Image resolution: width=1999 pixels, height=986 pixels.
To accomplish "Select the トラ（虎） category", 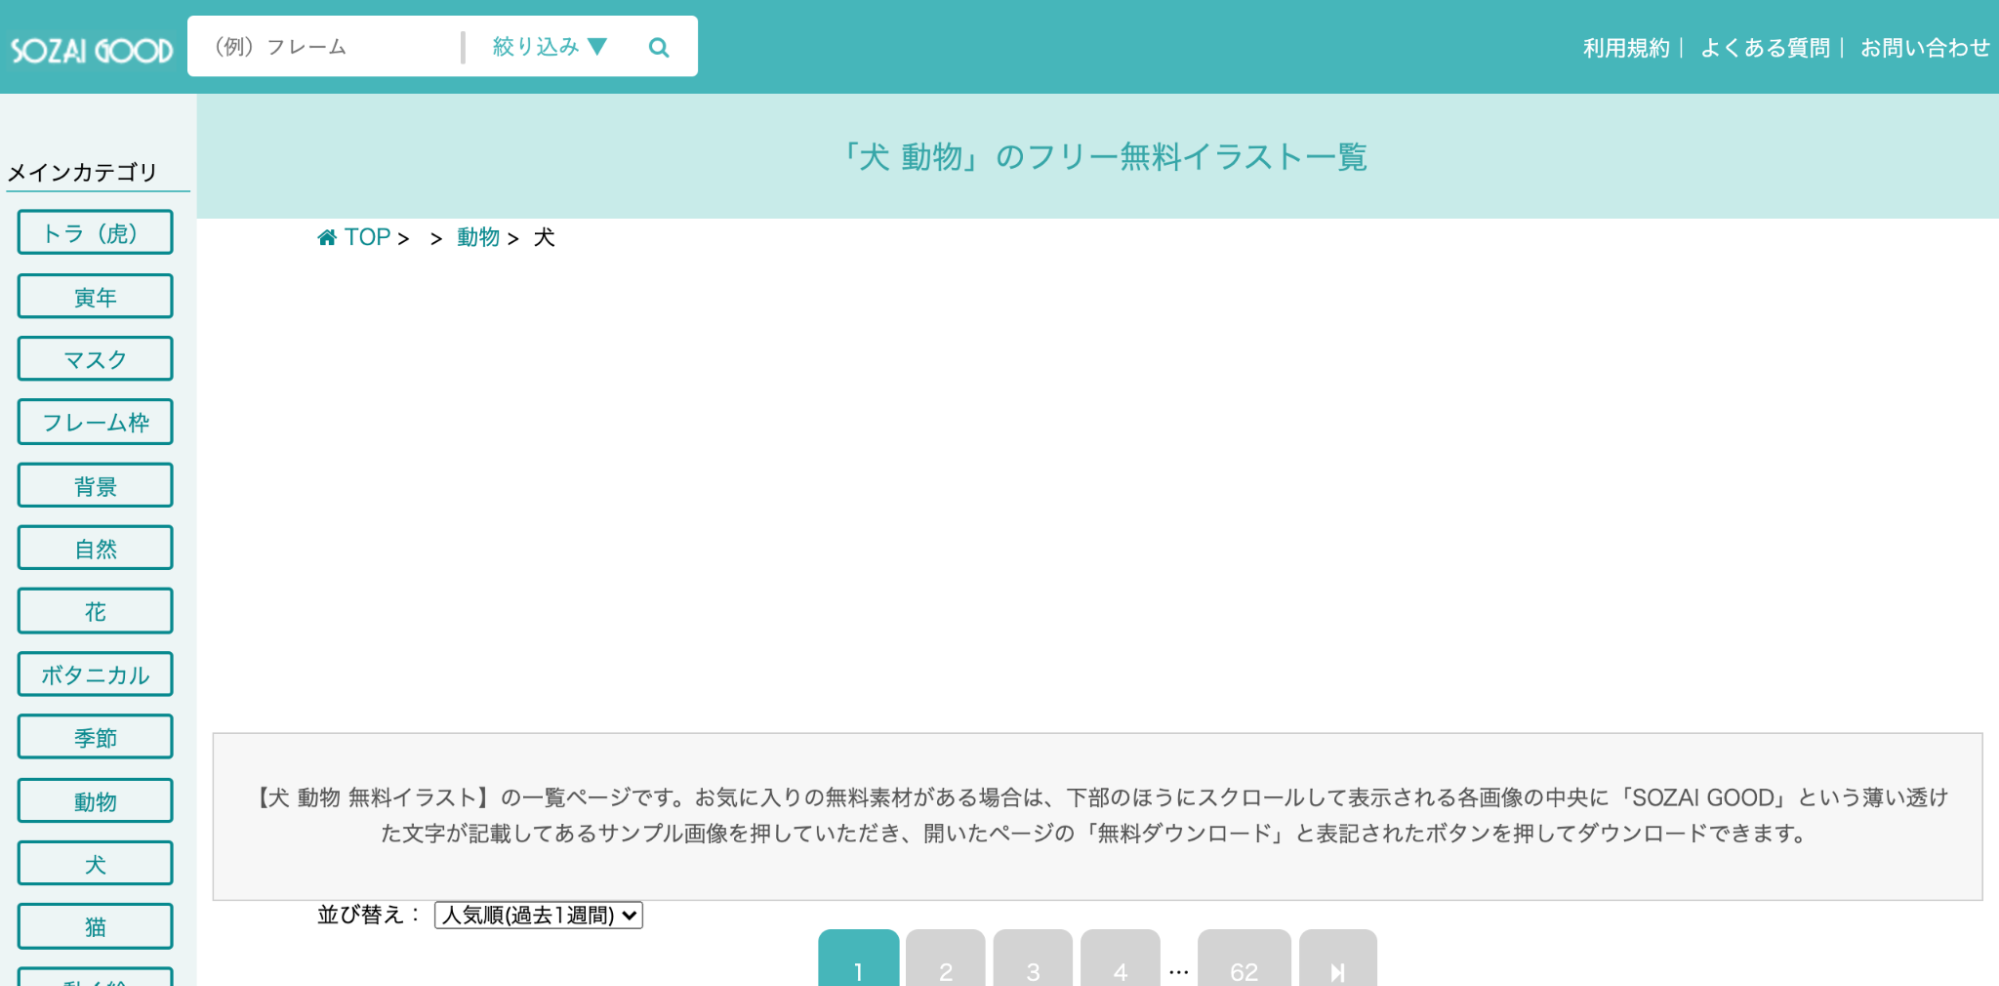I will click(x=95, y=233).
